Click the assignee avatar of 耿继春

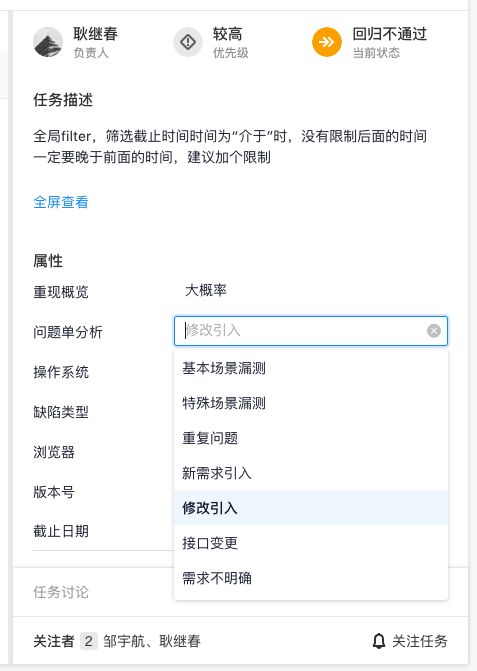[x=48, y=42]
